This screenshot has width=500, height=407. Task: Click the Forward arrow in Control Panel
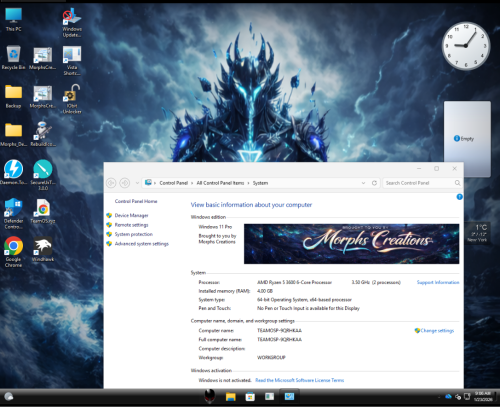[x=125, y=183]
